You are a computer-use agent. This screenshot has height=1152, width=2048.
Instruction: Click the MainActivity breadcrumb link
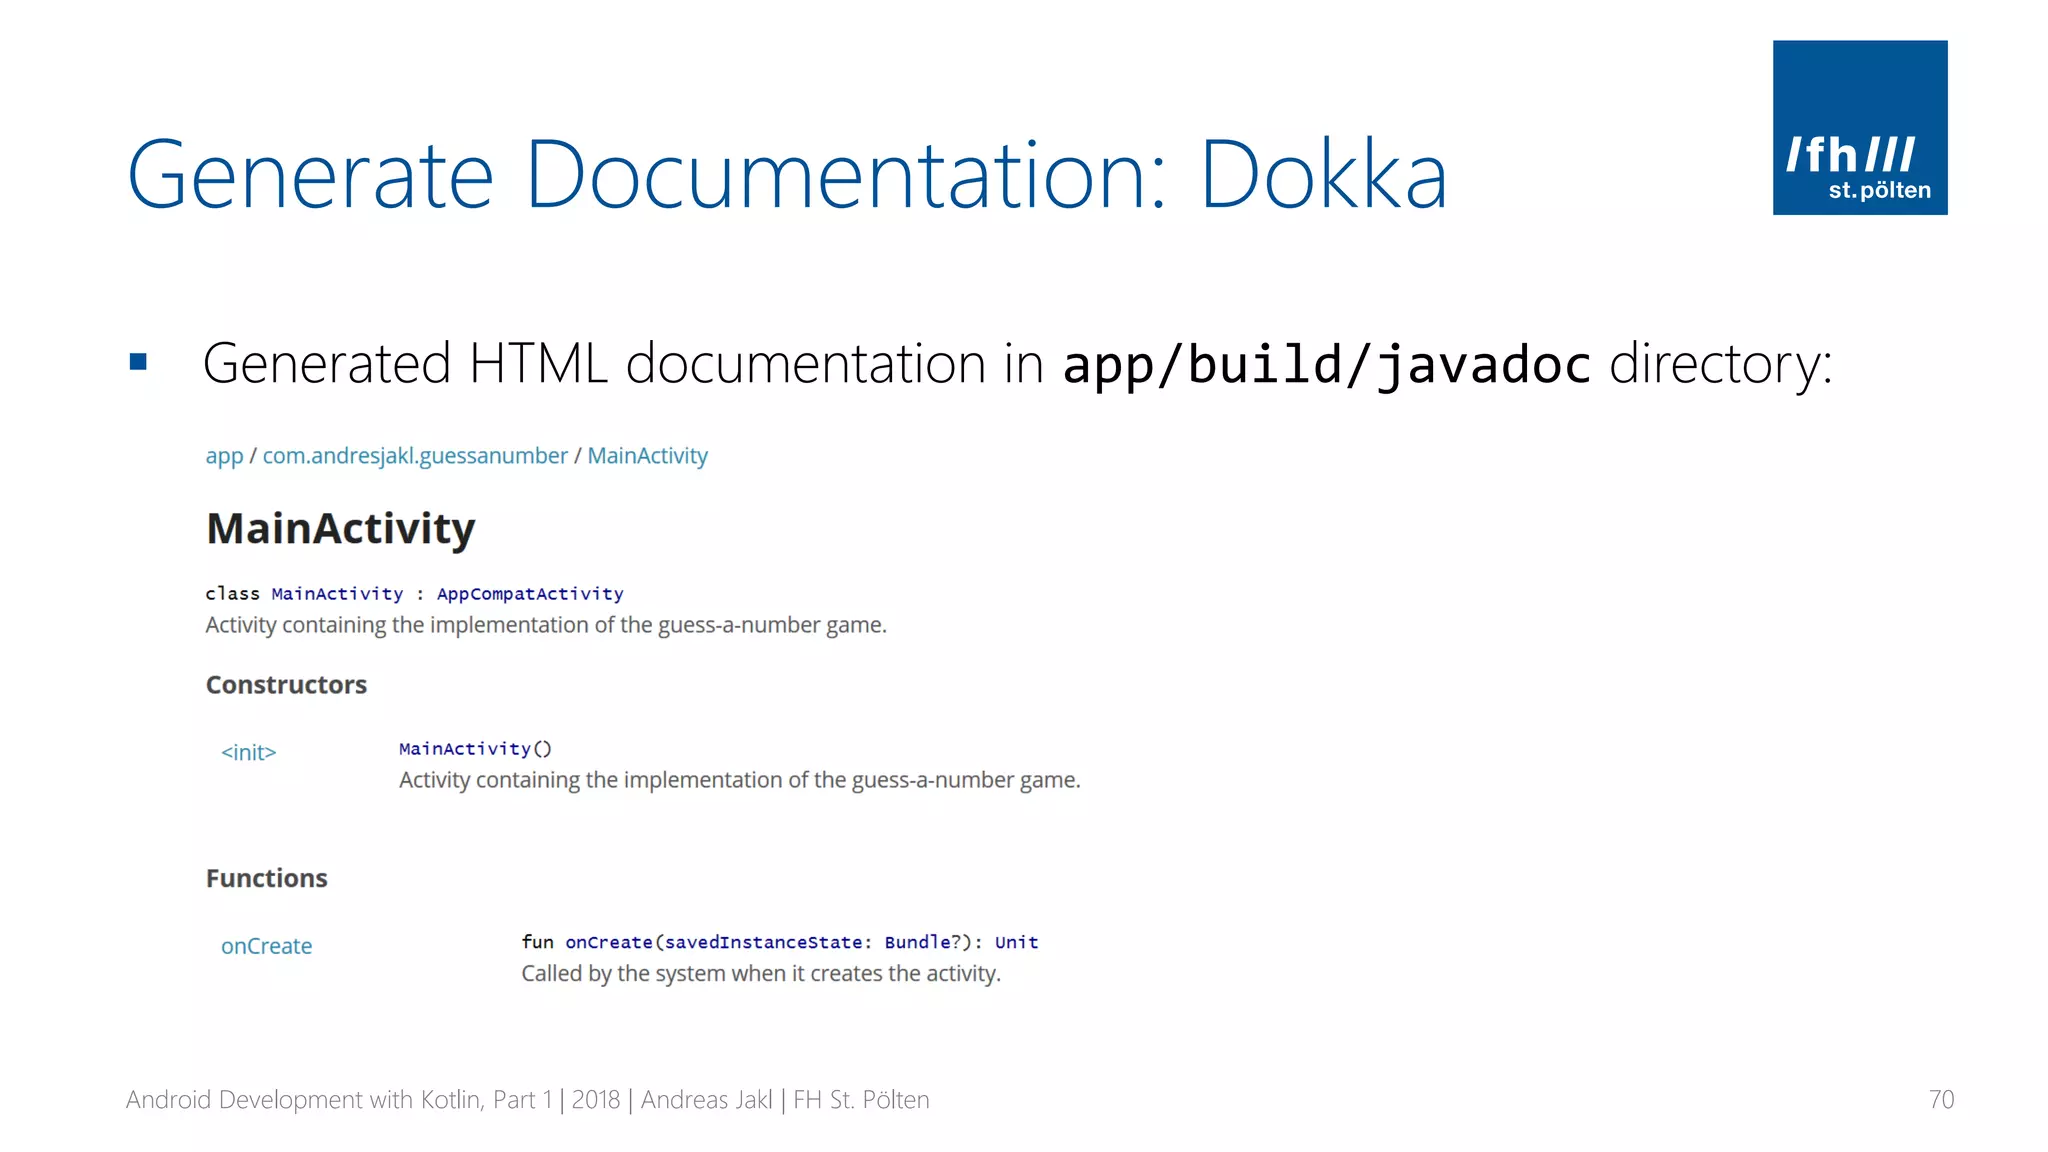pyautogui.click(x=647, y=456)
